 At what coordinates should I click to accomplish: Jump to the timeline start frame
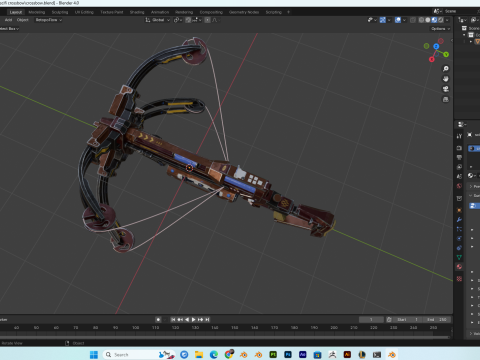[x=173, y=319]
